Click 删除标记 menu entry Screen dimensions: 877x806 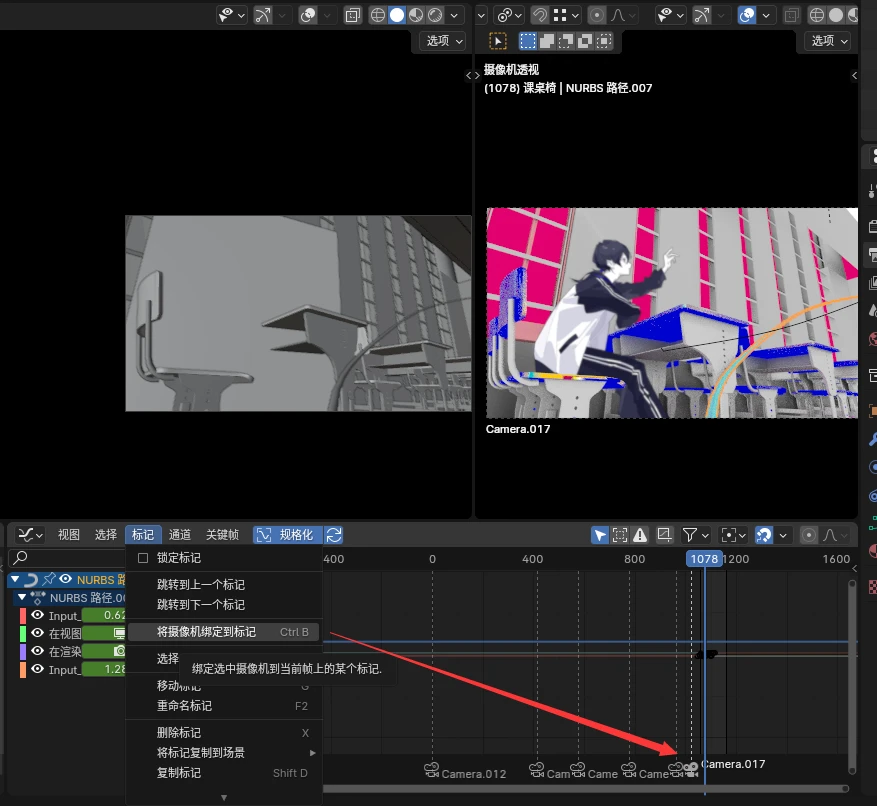click(224, 733)
